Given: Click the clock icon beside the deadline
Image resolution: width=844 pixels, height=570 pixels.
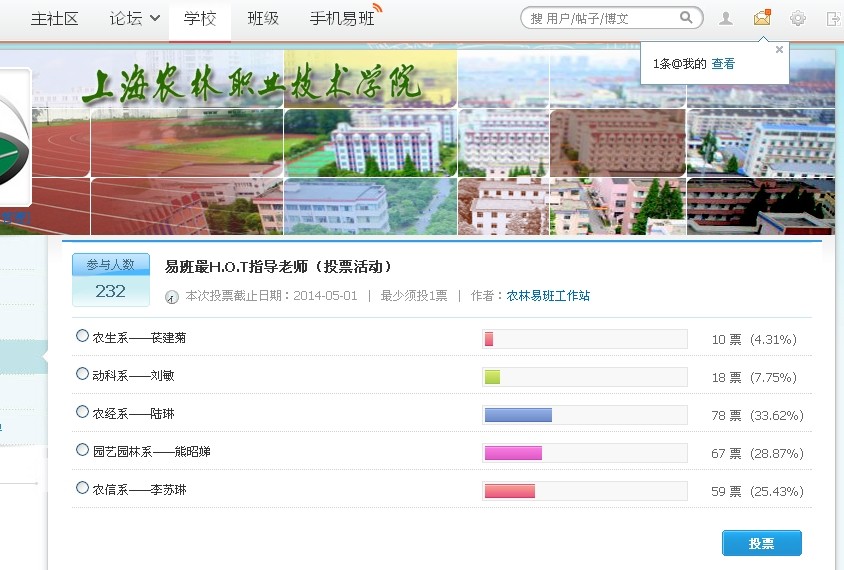Looking at the screenshot, I should click(171, 296).
